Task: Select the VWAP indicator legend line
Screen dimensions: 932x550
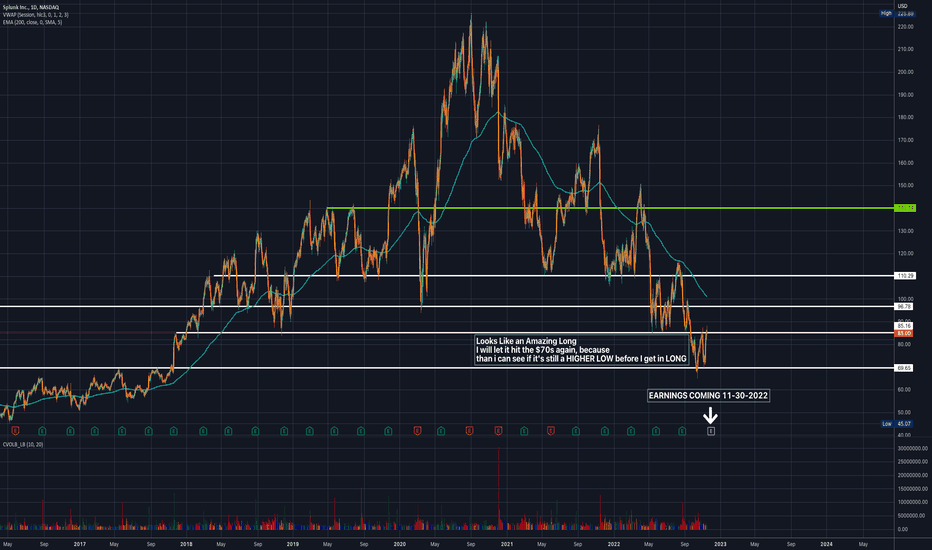Action: point(36,15)
